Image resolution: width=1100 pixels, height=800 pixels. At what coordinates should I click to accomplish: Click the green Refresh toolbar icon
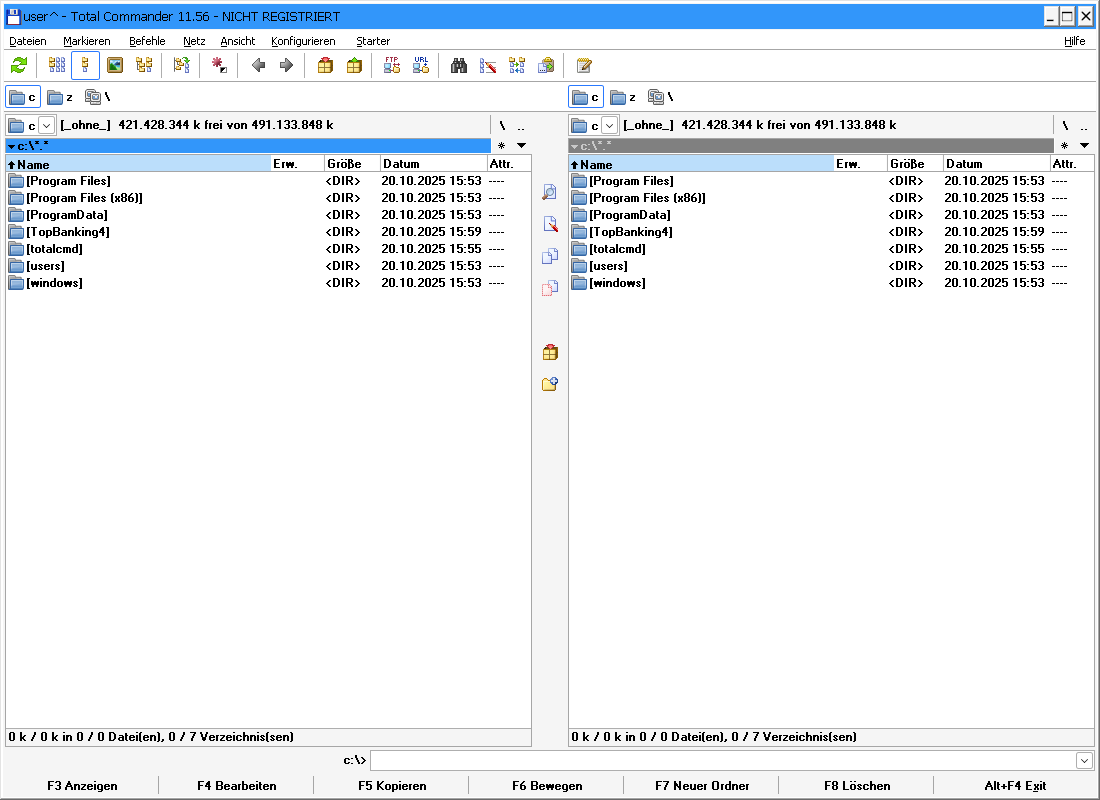(x=19, y=66)
